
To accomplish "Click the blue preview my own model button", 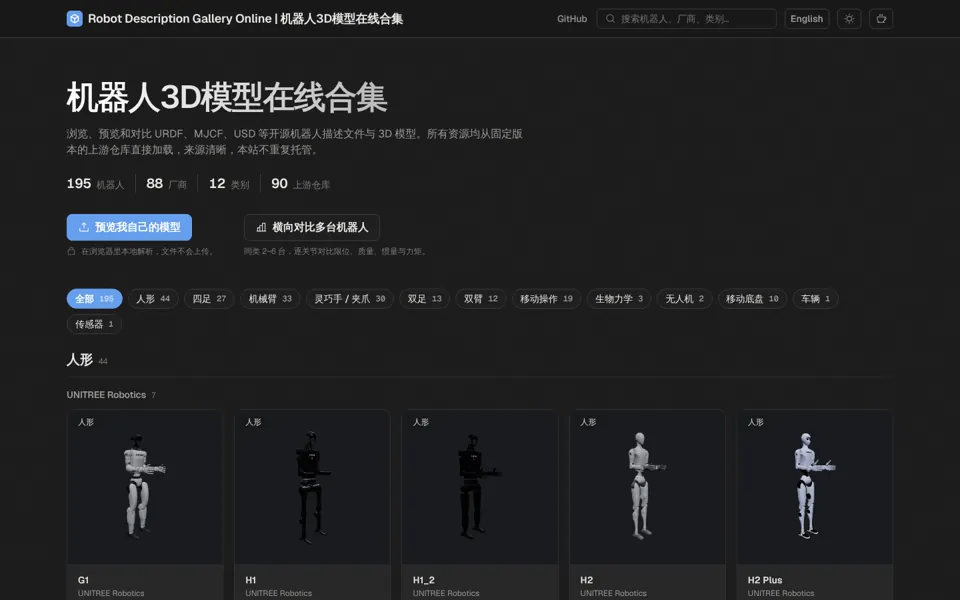I will click(129, 227).
